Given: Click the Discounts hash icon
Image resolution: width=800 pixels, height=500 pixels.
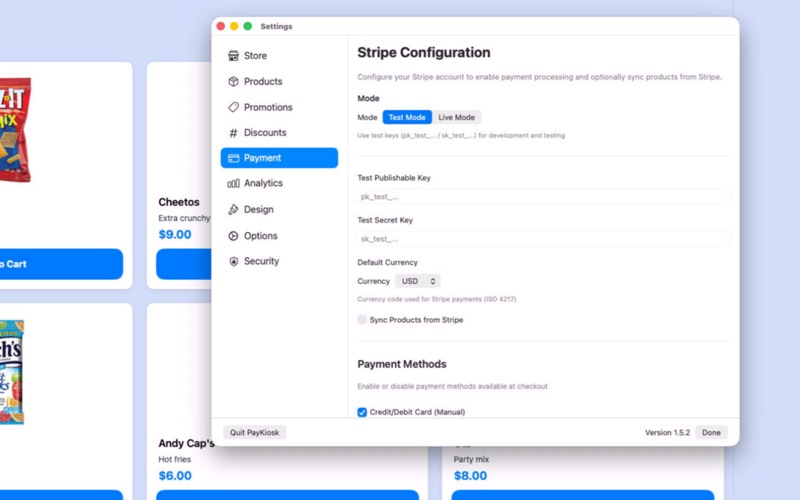Looking at the screenshot, I should click(x=233, y=133).
